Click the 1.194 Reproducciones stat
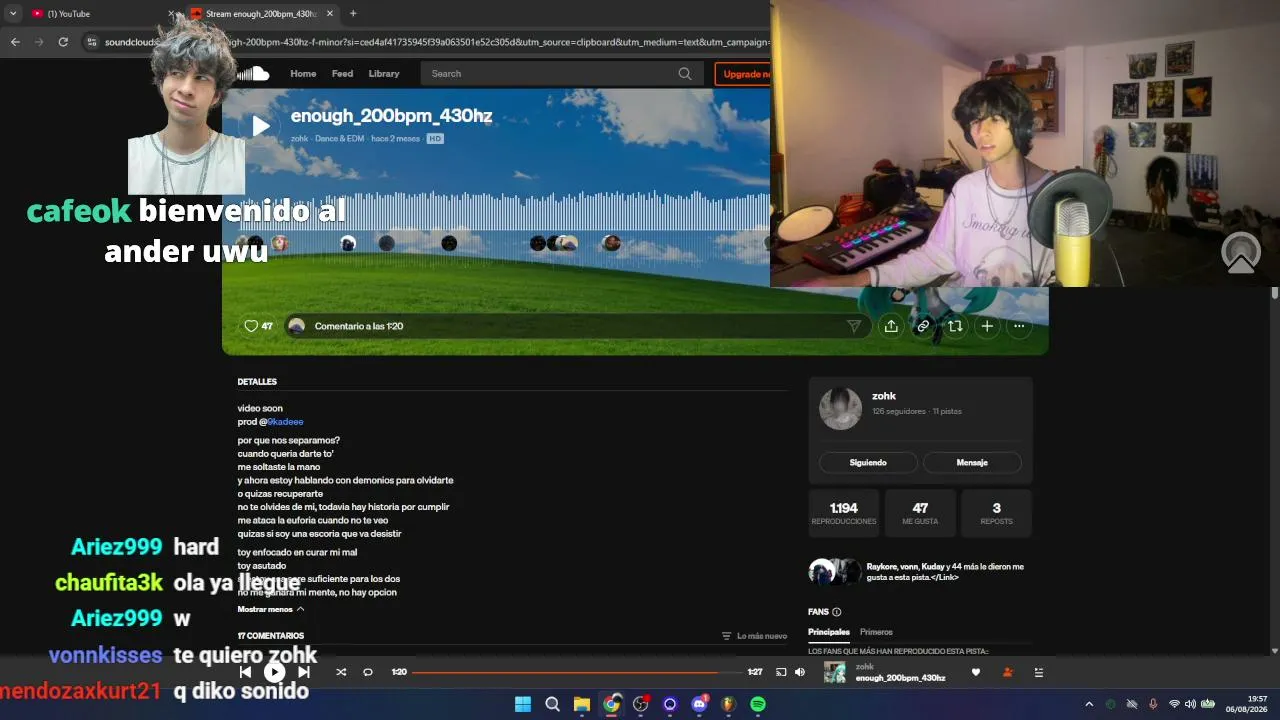This screenshot has width=1280, height=720. (x=844, y=513)
